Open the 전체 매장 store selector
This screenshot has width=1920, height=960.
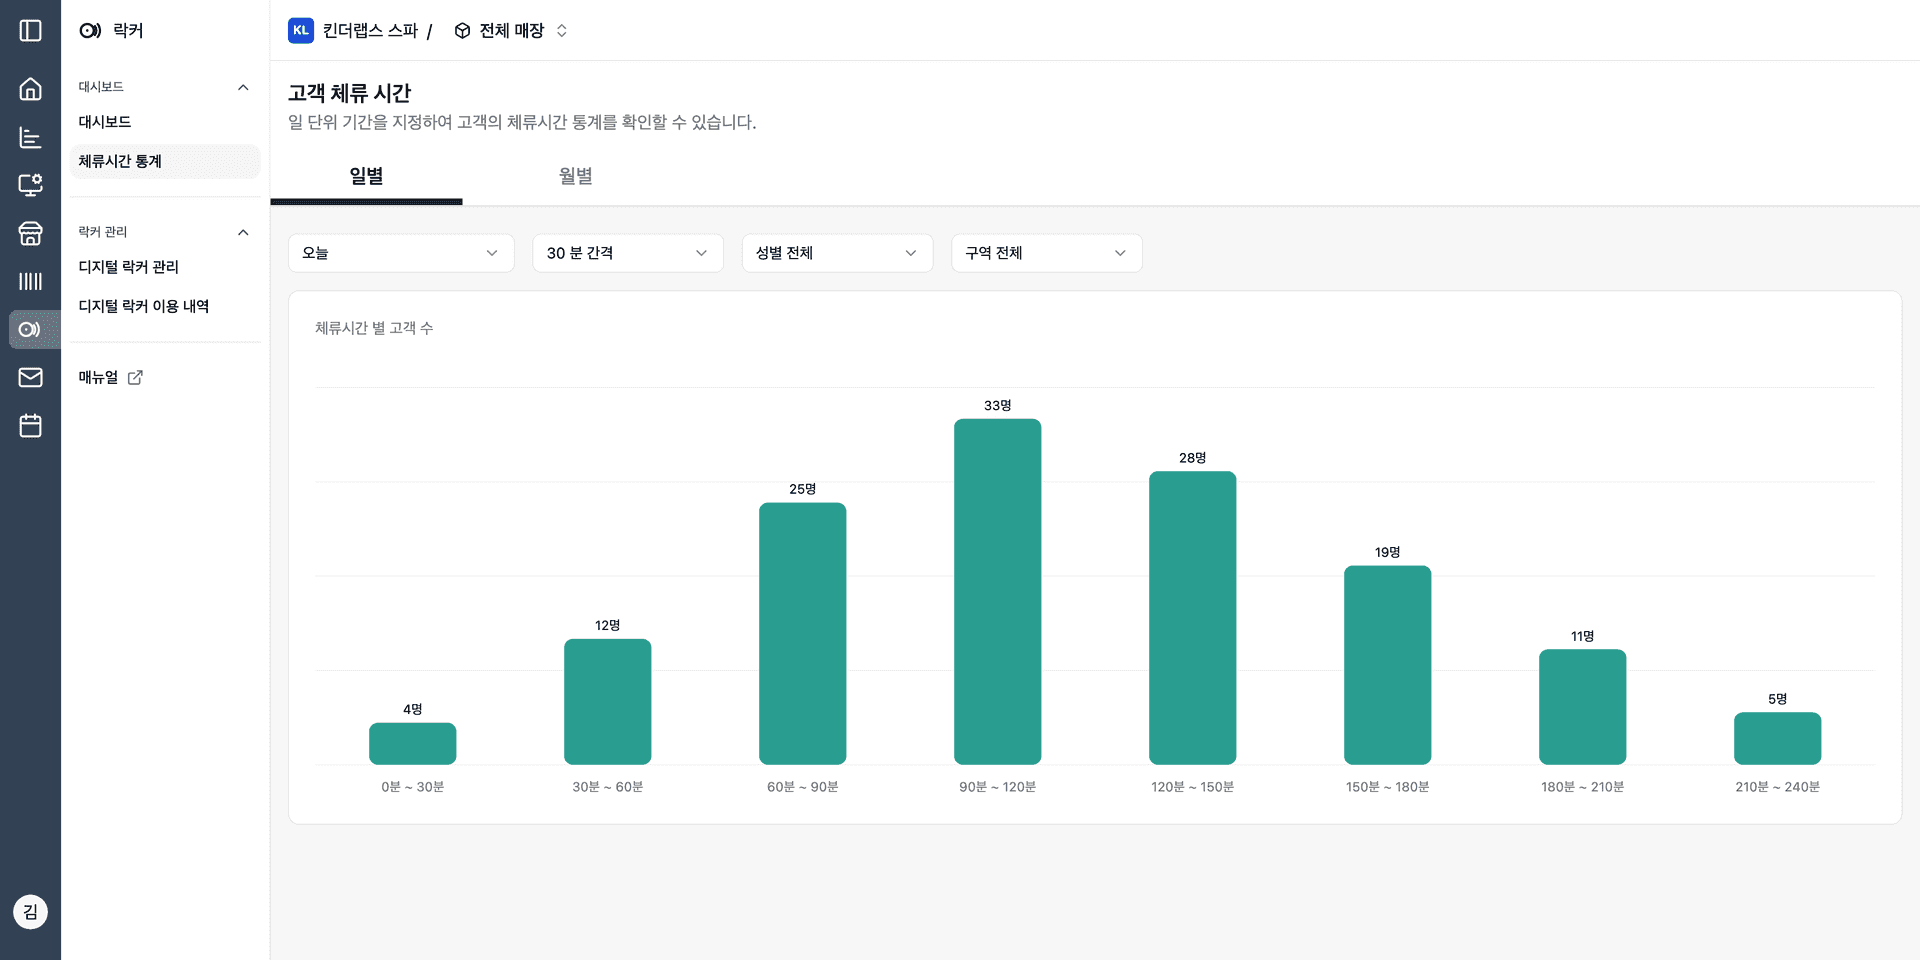(511, 31)
